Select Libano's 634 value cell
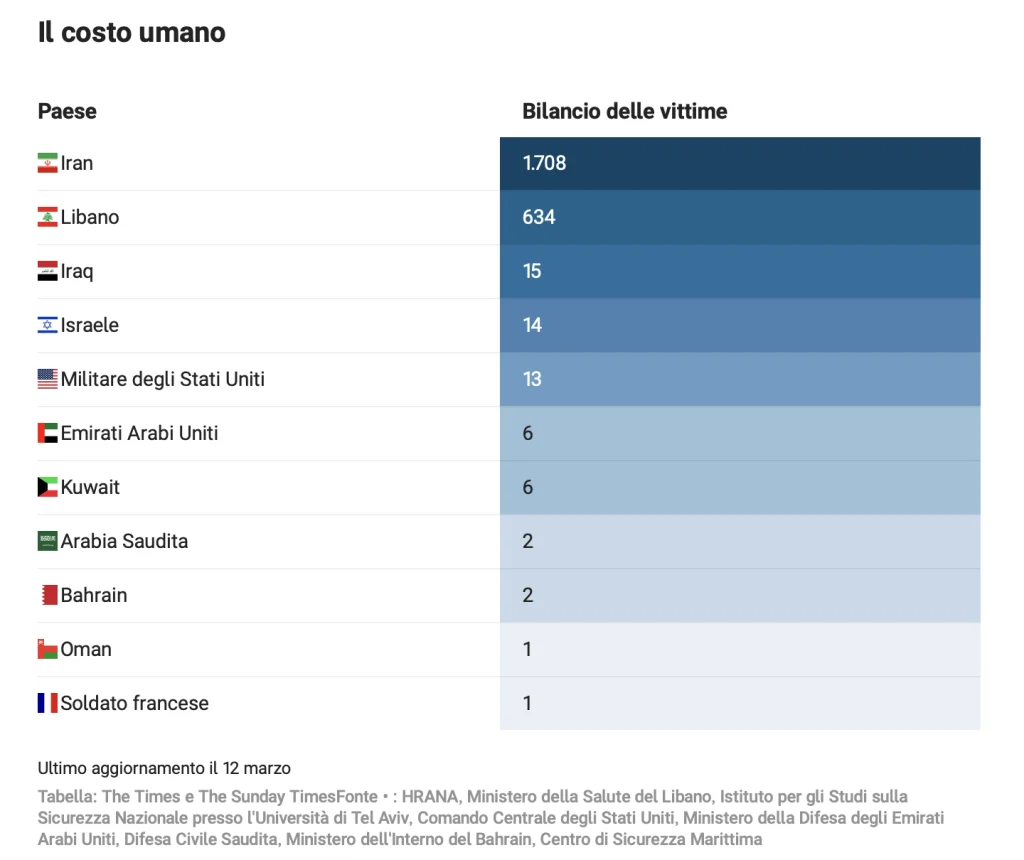The height and width of the screenshot is (860, 1024). point(739,217)
